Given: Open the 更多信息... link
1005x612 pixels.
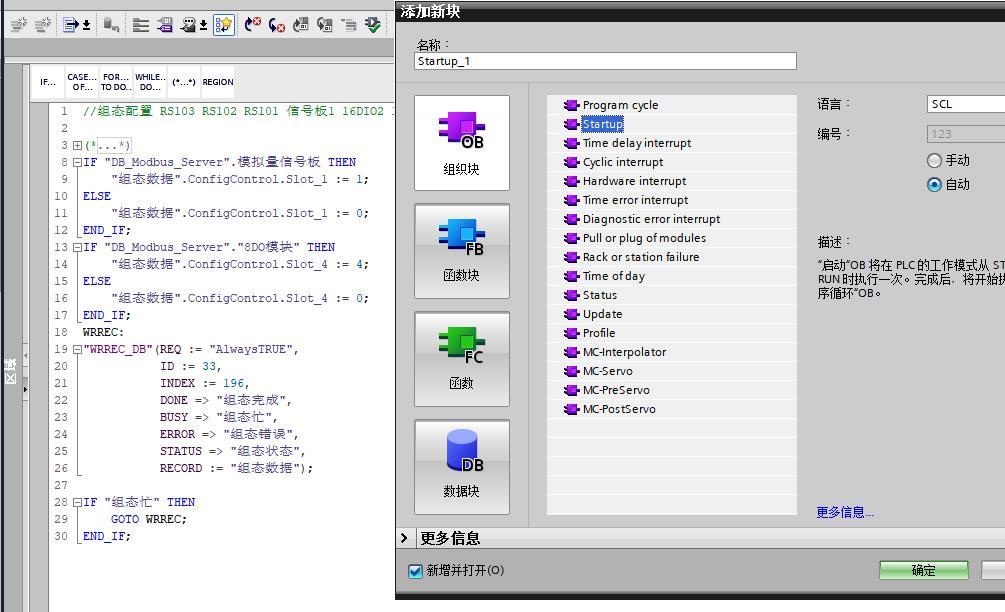Looking at the screenshot, I should [845, 512].
